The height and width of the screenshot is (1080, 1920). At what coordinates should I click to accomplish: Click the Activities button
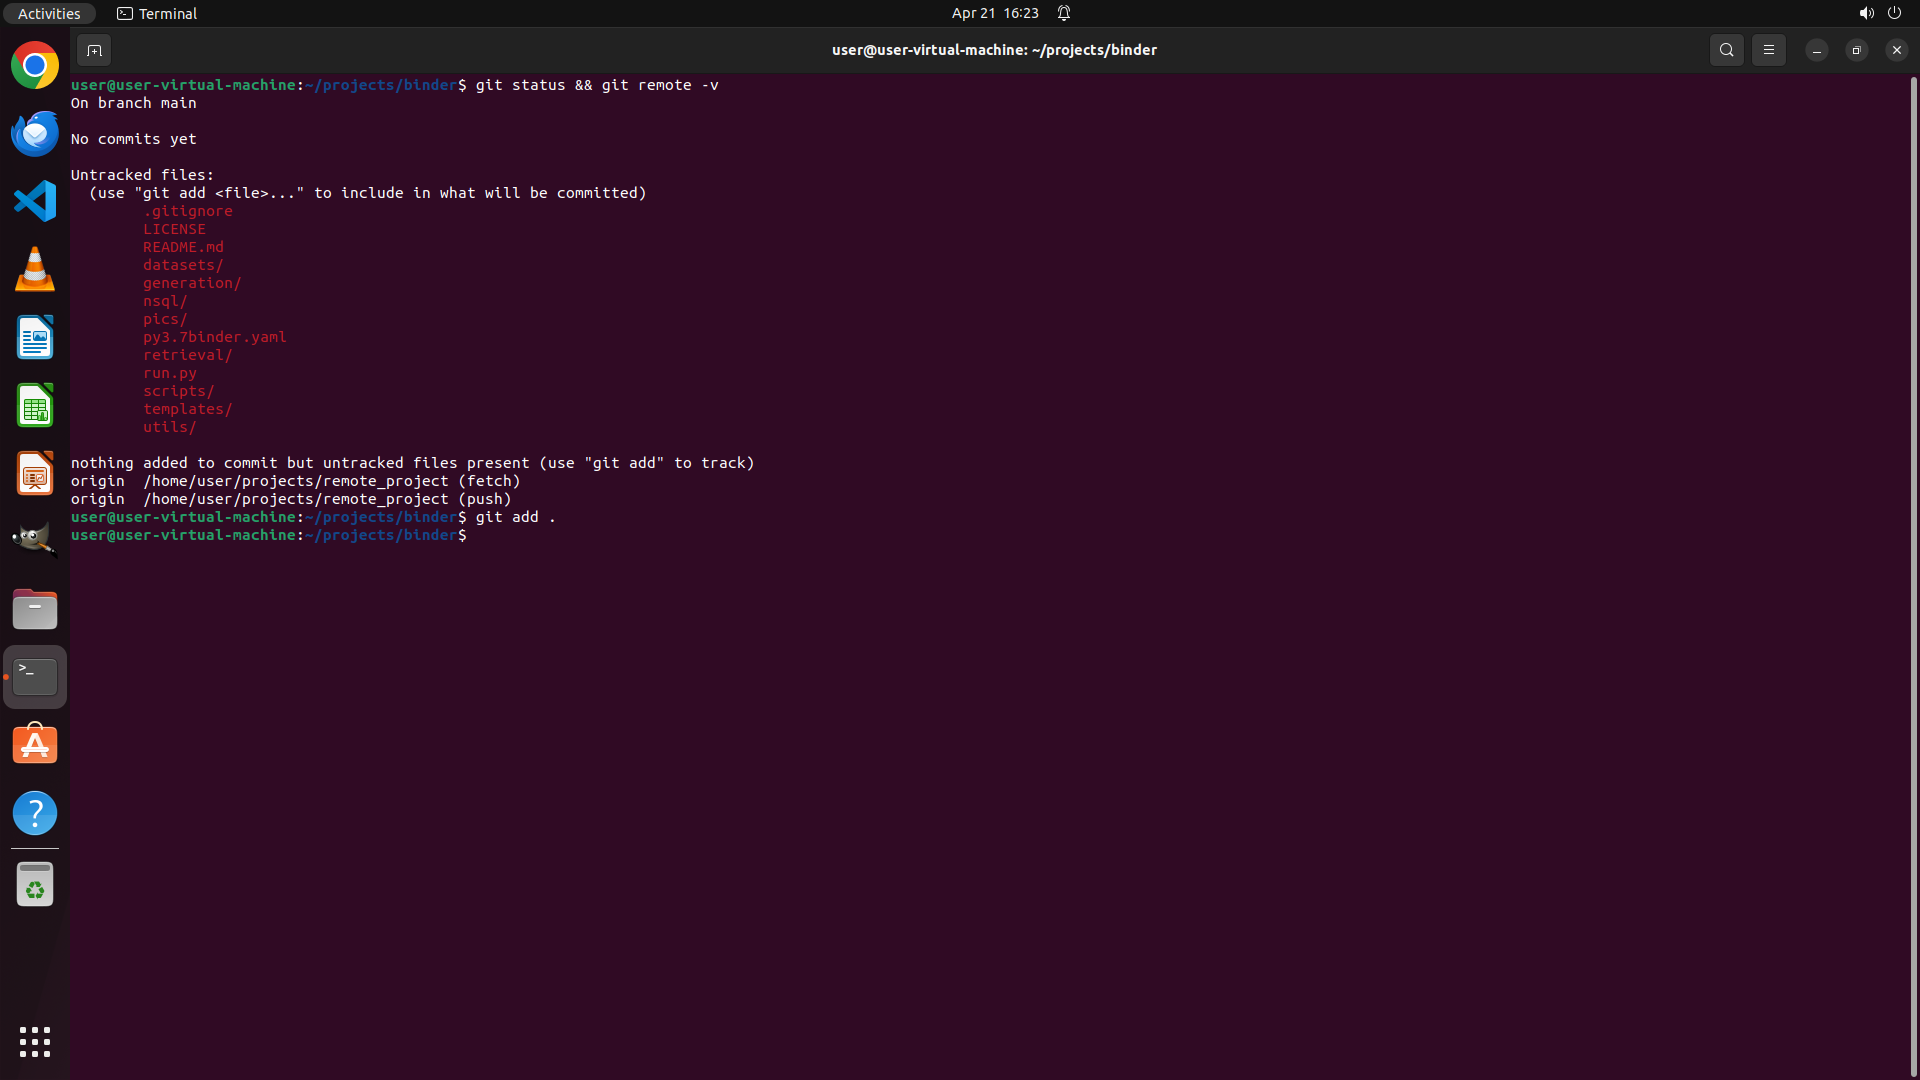point(49,13)
